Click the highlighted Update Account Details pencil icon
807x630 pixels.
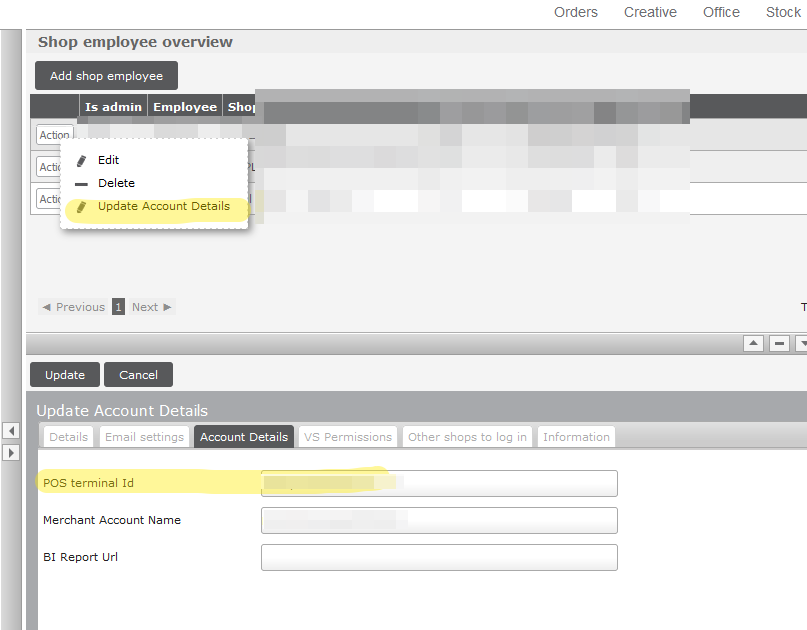(x=82, y=207)
